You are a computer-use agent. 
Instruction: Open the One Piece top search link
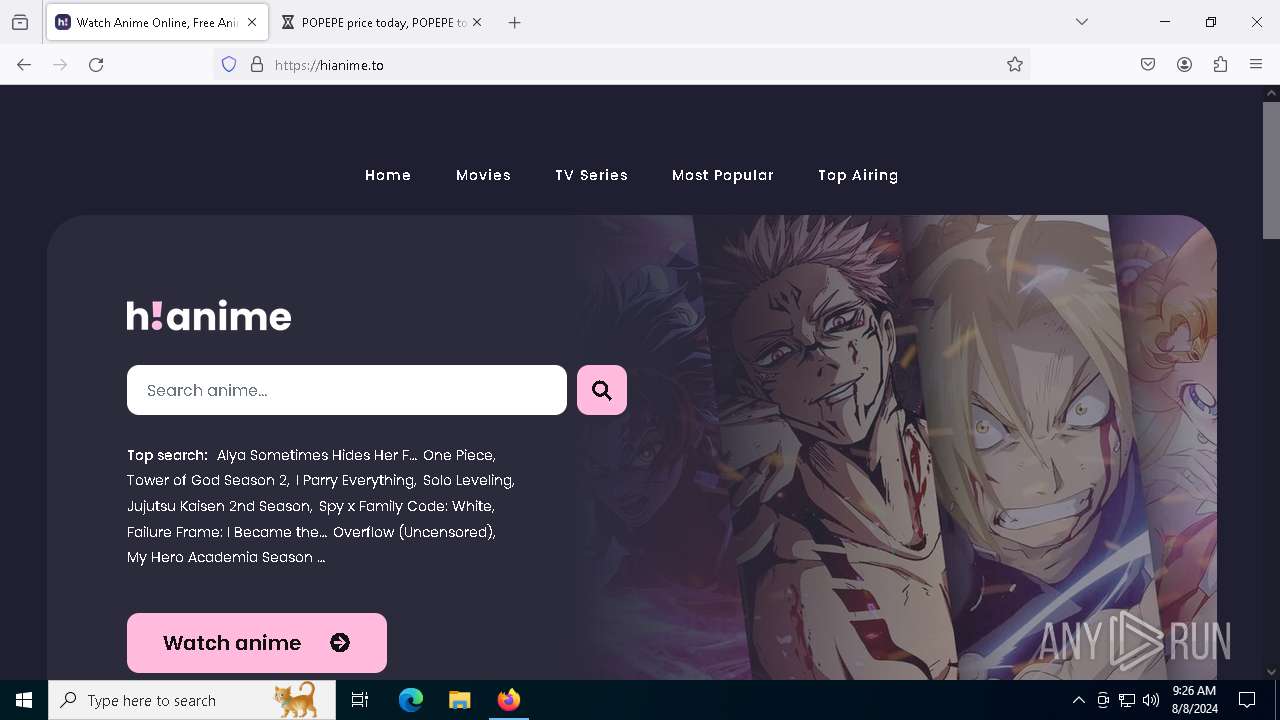point(459,455)
